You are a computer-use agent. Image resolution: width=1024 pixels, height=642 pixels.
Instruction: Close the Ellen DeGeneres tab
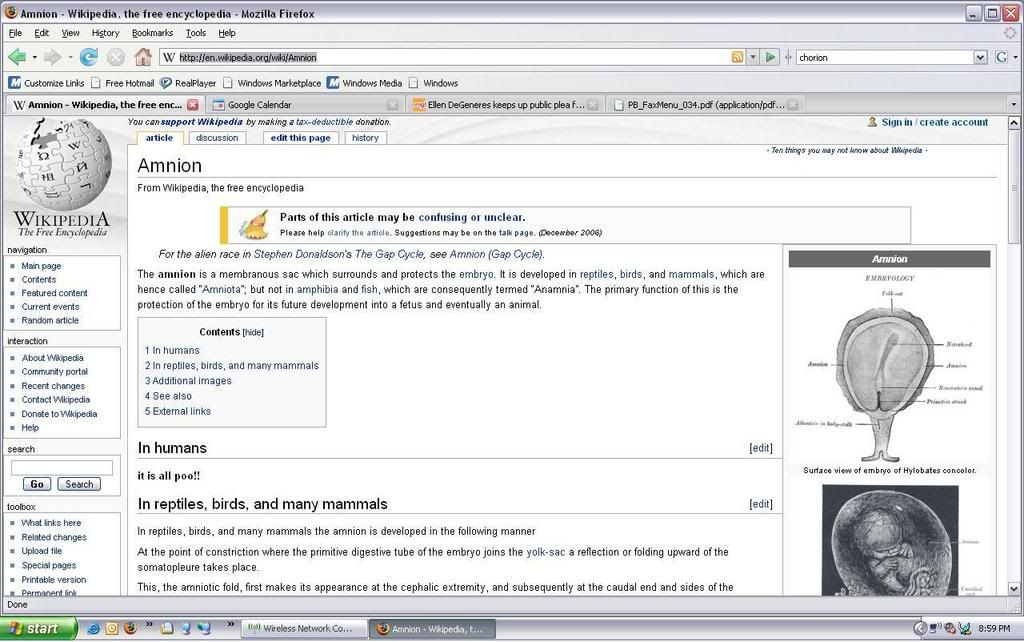pyautogui.click(x=592, y=104)
